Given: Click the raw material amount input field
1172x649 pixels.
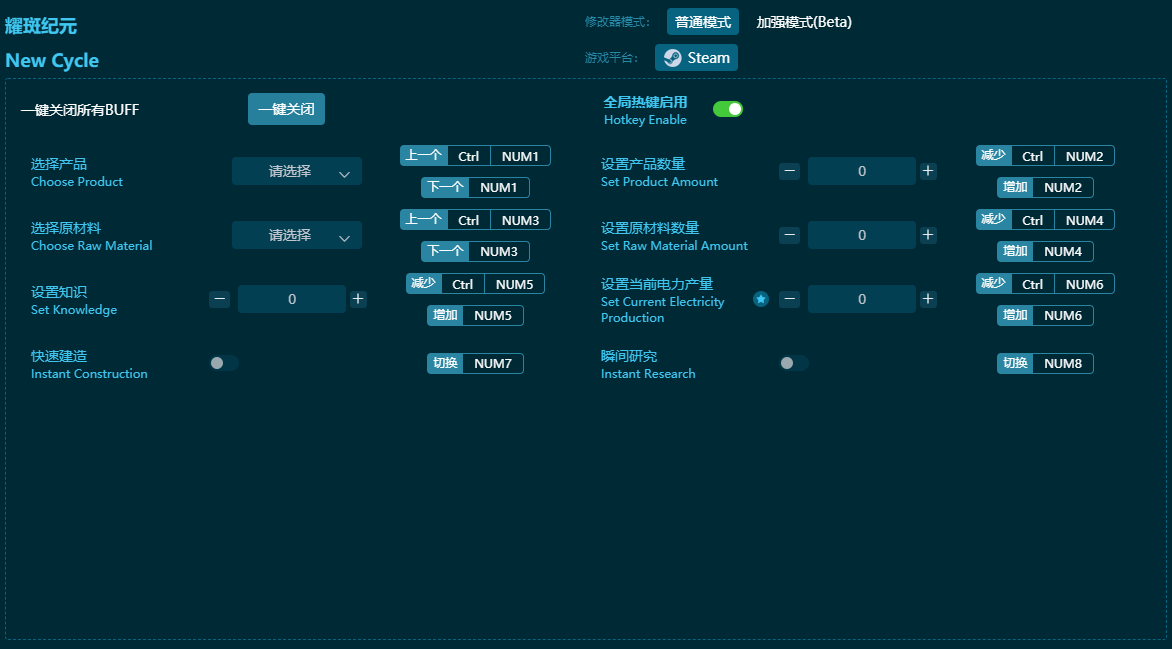Looking at the screenshot, I should [x=861, y=235].
